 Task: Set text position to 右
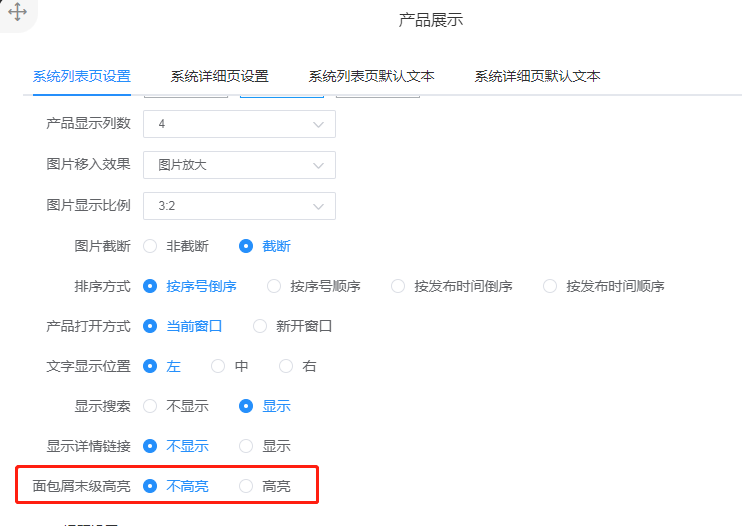tap(286, 366)
